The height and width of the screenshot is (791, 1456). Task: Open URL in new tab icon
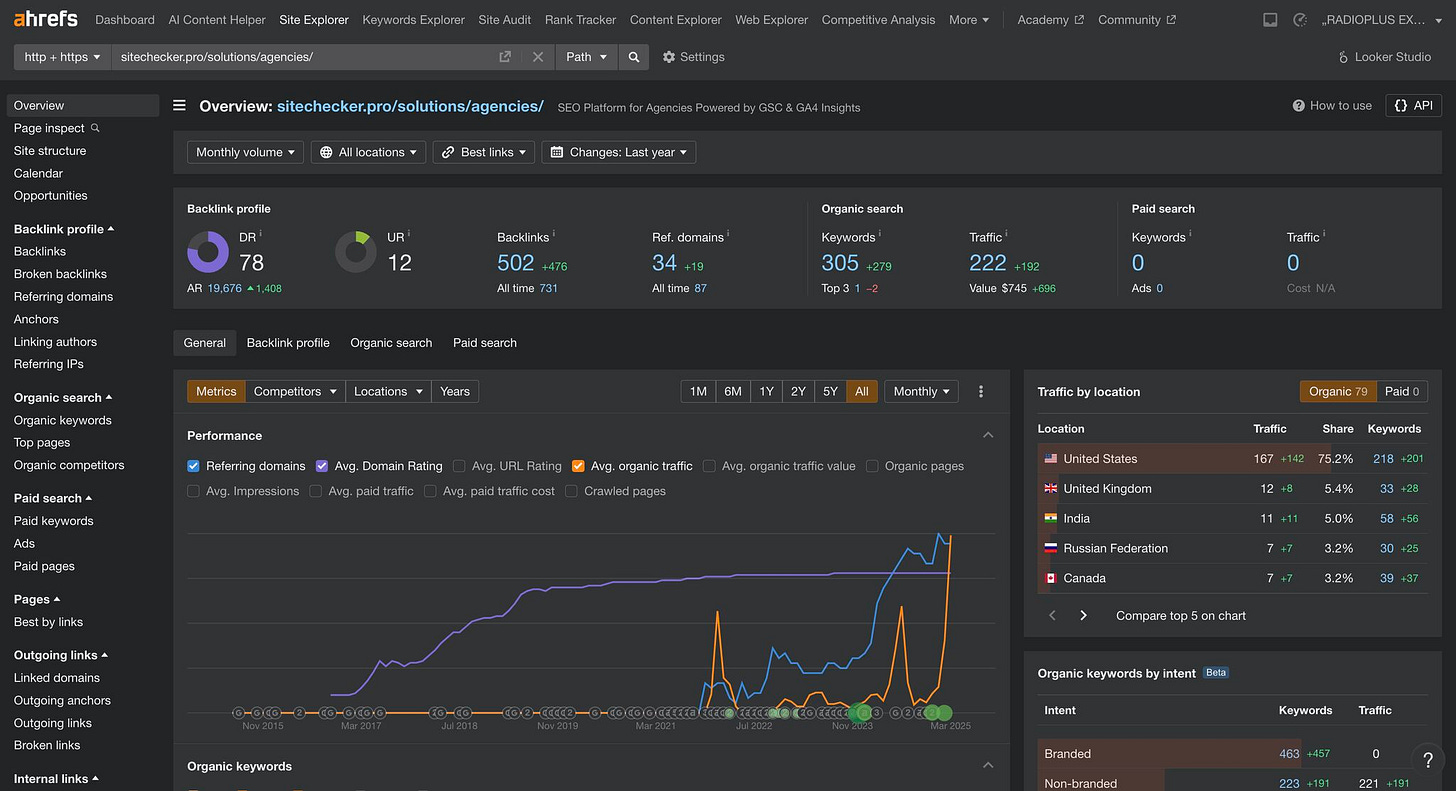pos(505,57)
